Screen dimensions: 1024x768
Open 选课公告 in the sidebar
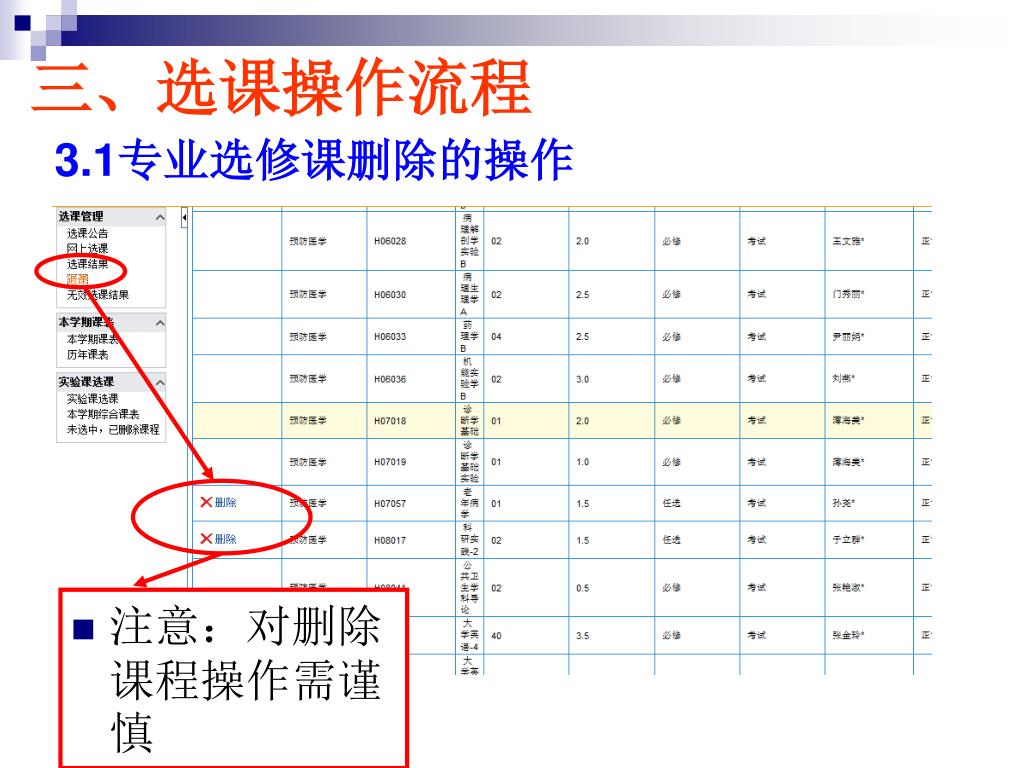88,233
